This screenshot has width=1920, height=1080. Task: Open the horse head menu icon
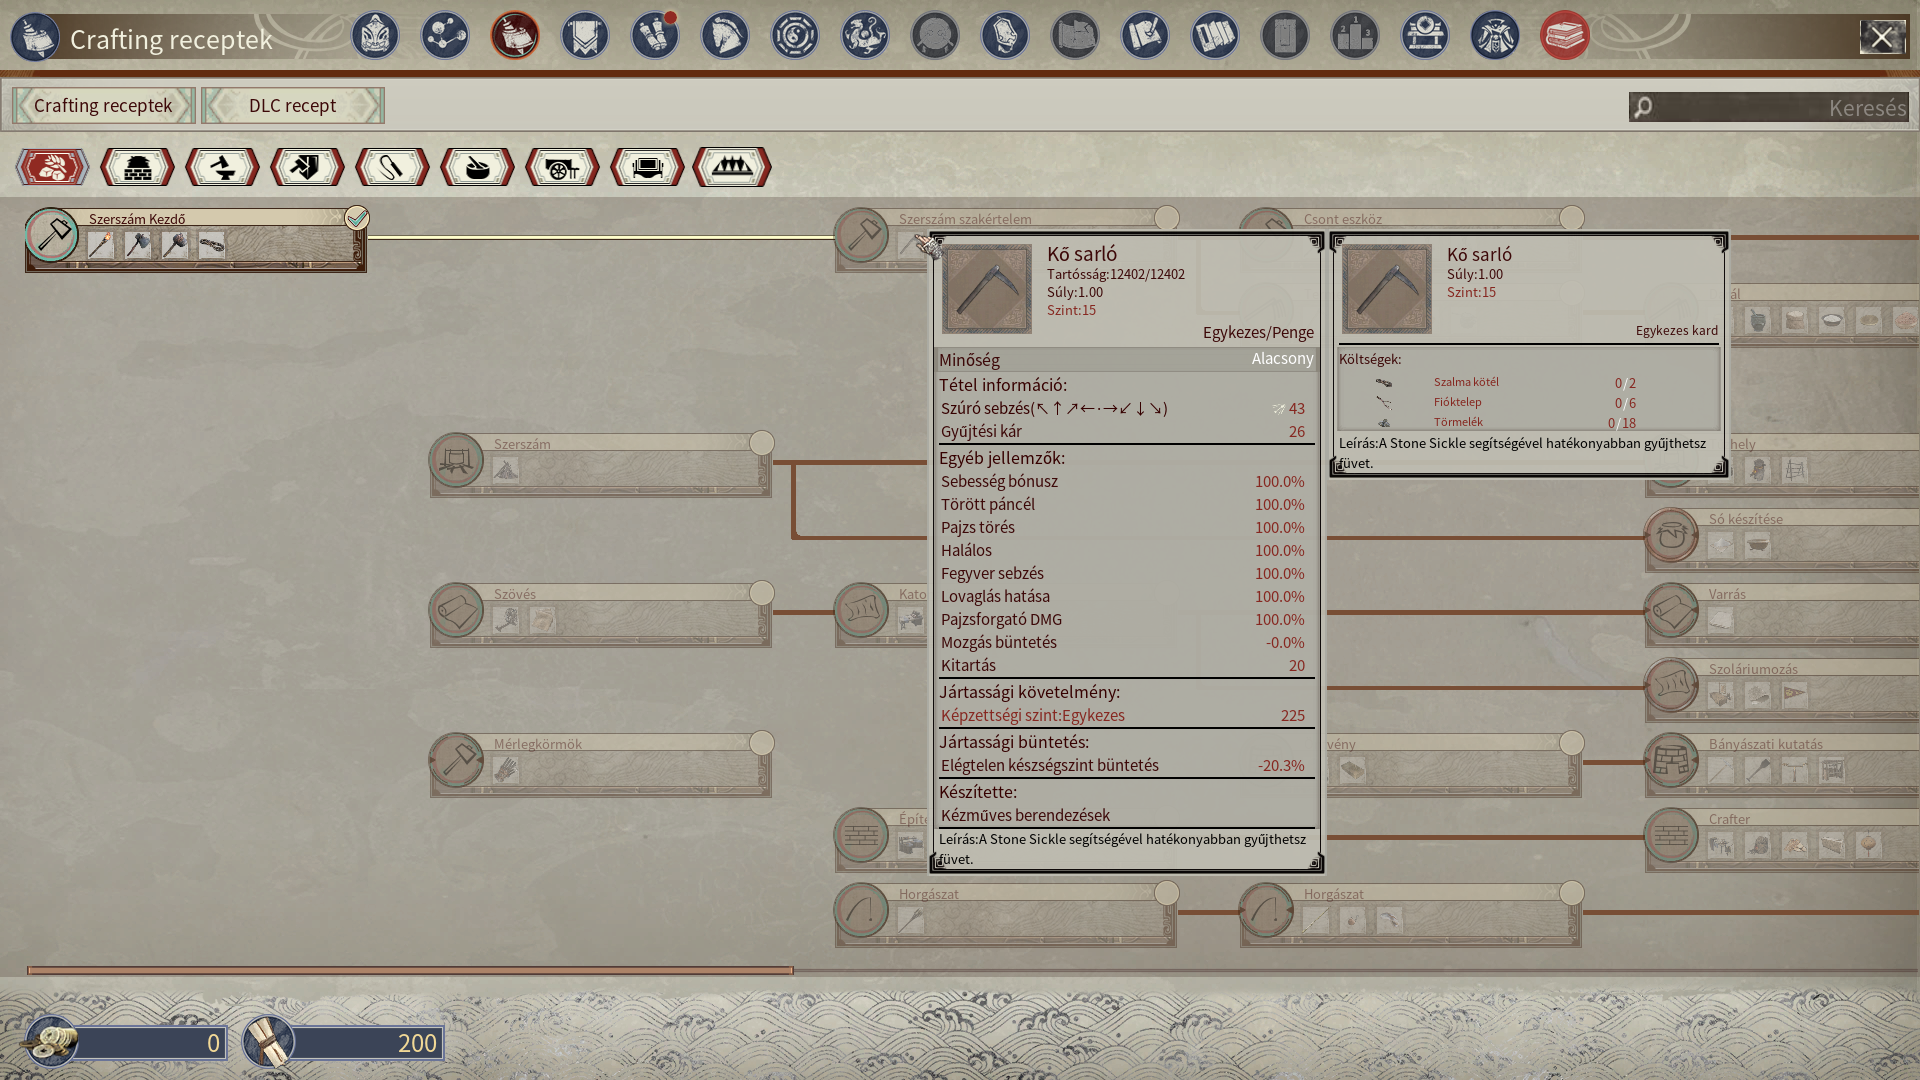pyautogui.click(x=725, y=36)
